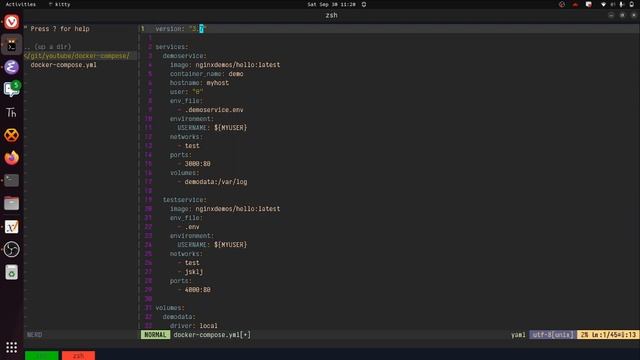Select docker-compose.yml in the file tree

64,65
